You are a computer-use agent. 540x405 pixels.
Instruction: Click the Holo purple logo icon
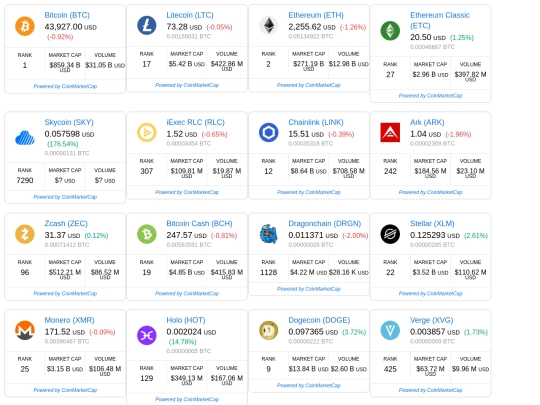(x=147, y=335)
